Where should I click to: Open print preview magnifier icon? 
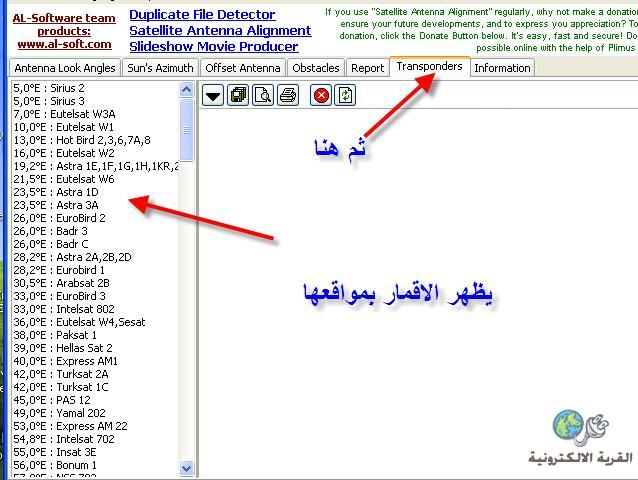click(263, 96)
